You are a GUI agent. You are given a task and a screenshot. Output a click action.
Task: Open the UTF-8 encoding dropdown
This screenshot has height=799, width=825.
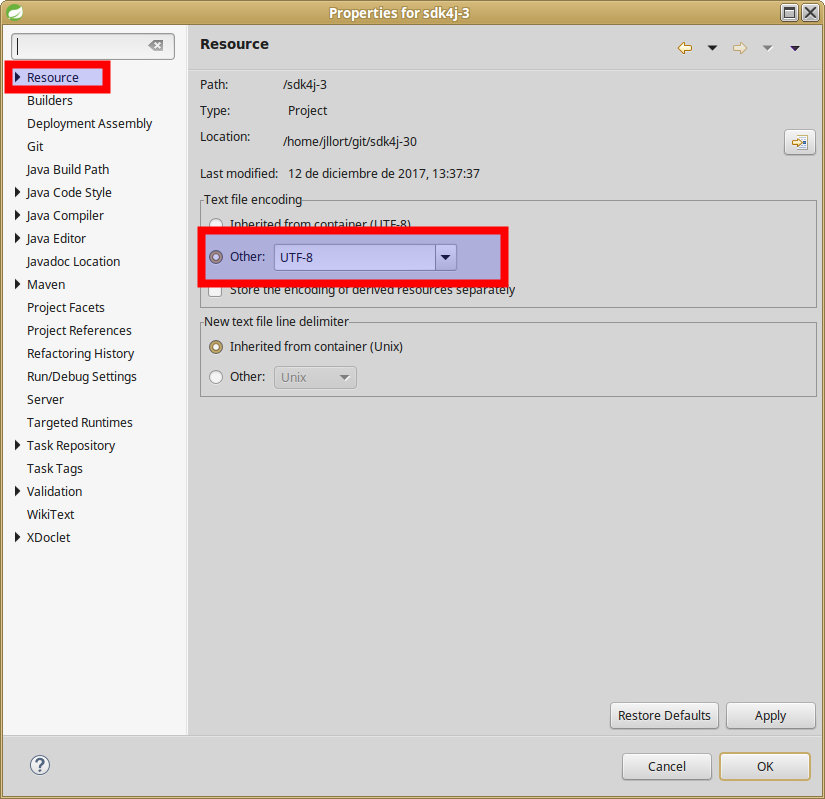[445, 257]
